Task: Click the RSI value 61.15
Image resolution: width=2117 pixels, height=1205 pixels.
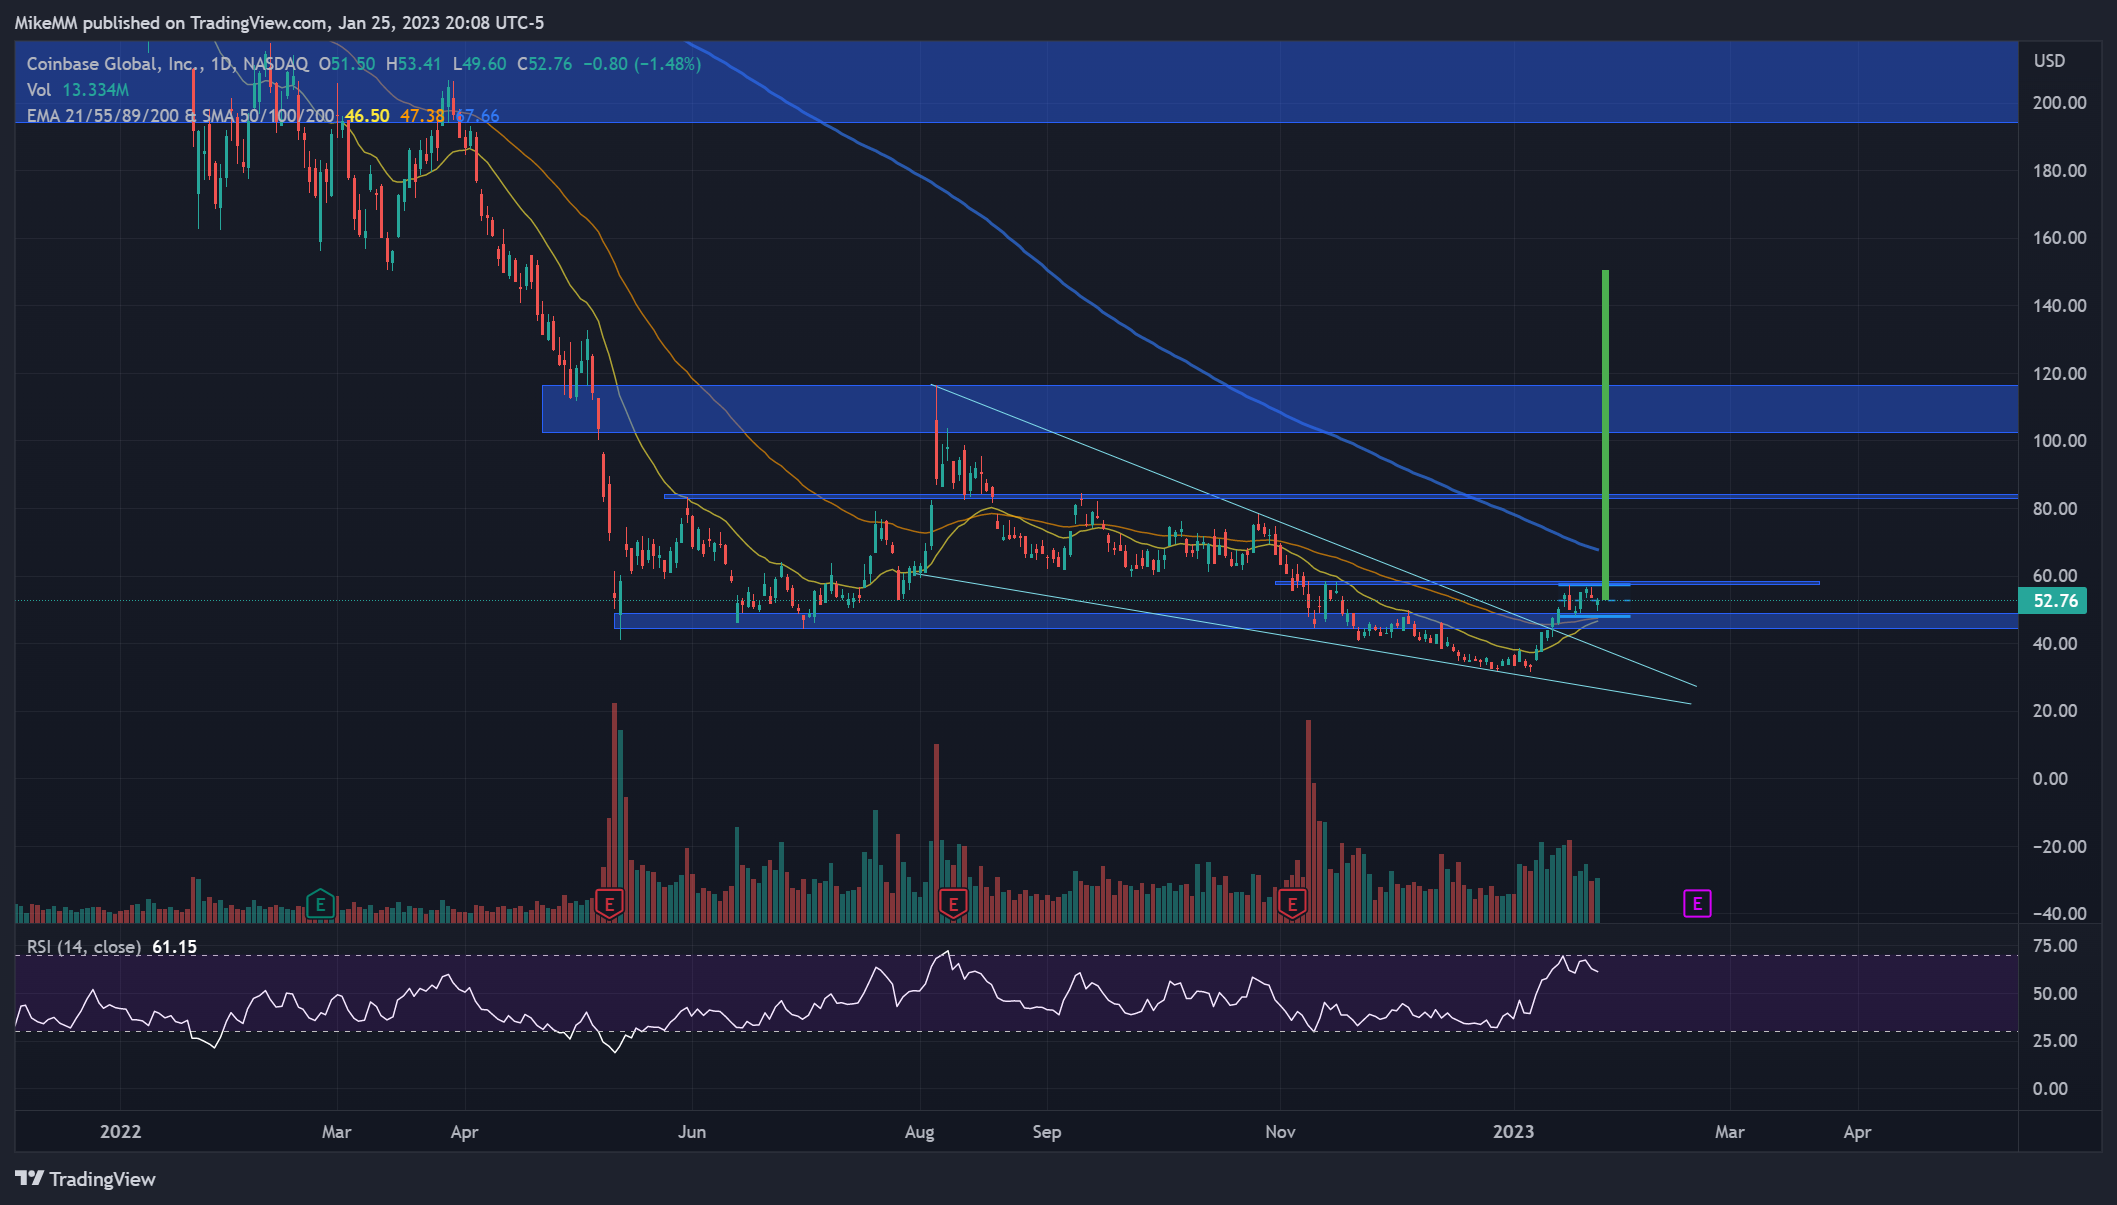Action: 175,947
